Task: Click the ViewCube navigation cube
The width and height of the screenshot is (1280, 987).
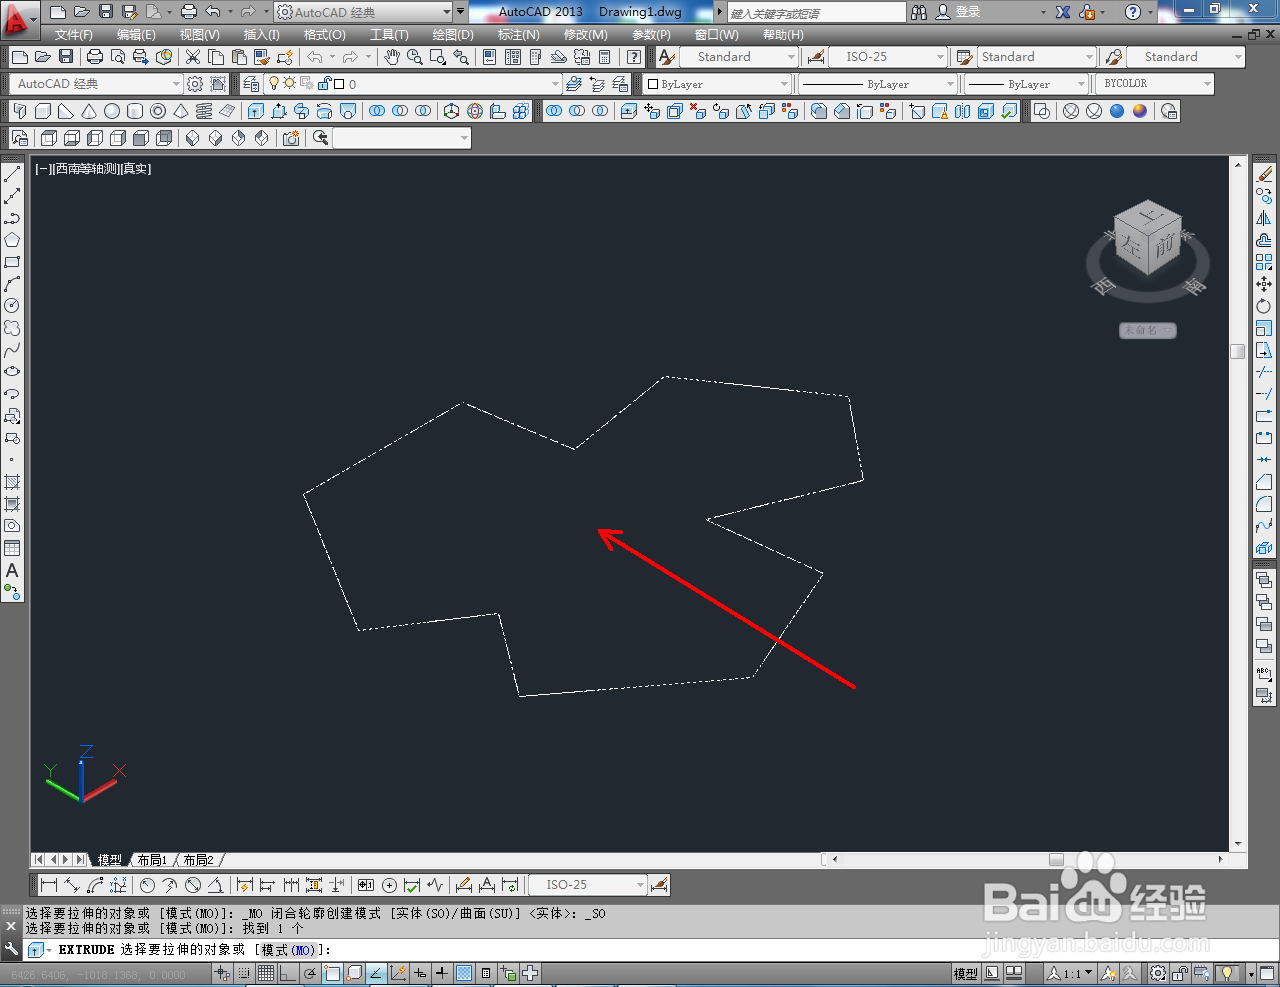Action: 1148,240
